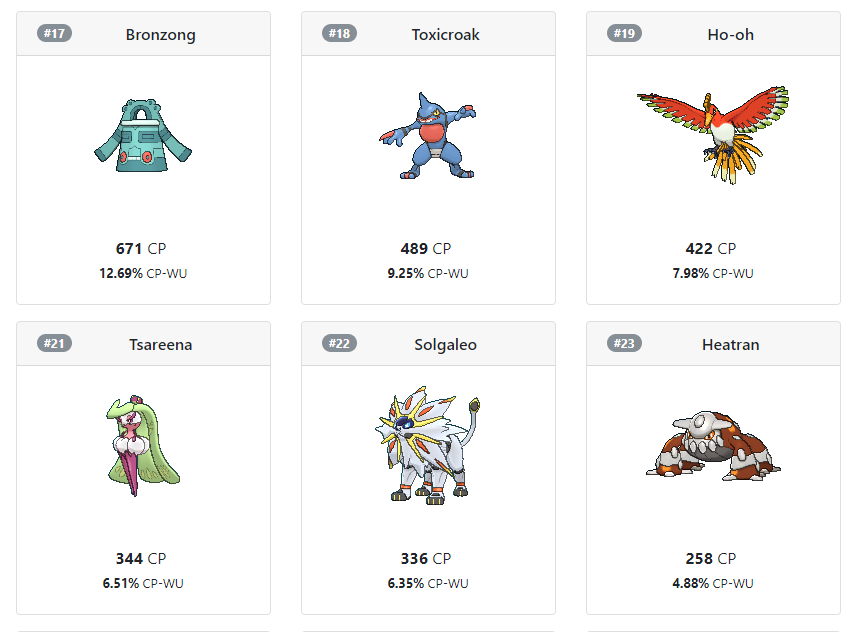Select the #18 rank badge

pos(339,33)
